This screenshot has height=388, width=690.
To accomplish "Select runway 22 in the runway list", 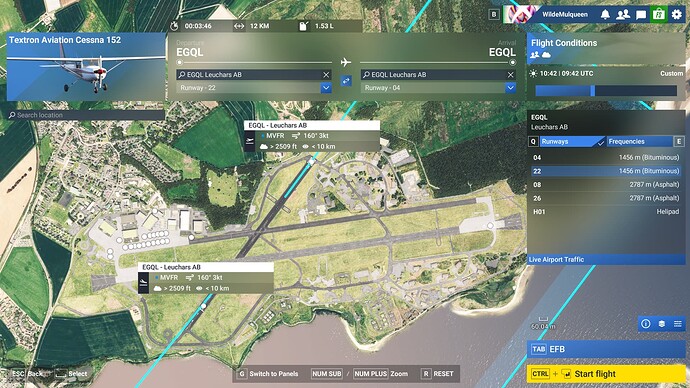I will coord(606,171).
